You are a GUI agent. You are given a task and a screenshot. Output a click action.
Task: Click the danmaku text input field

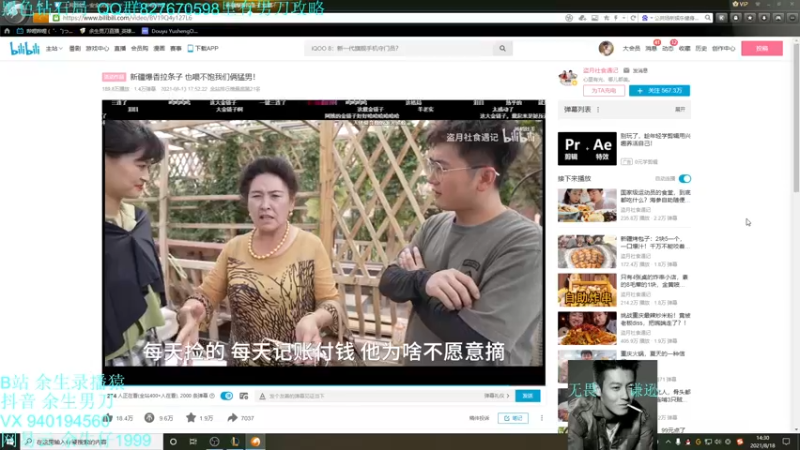(370, 396)
